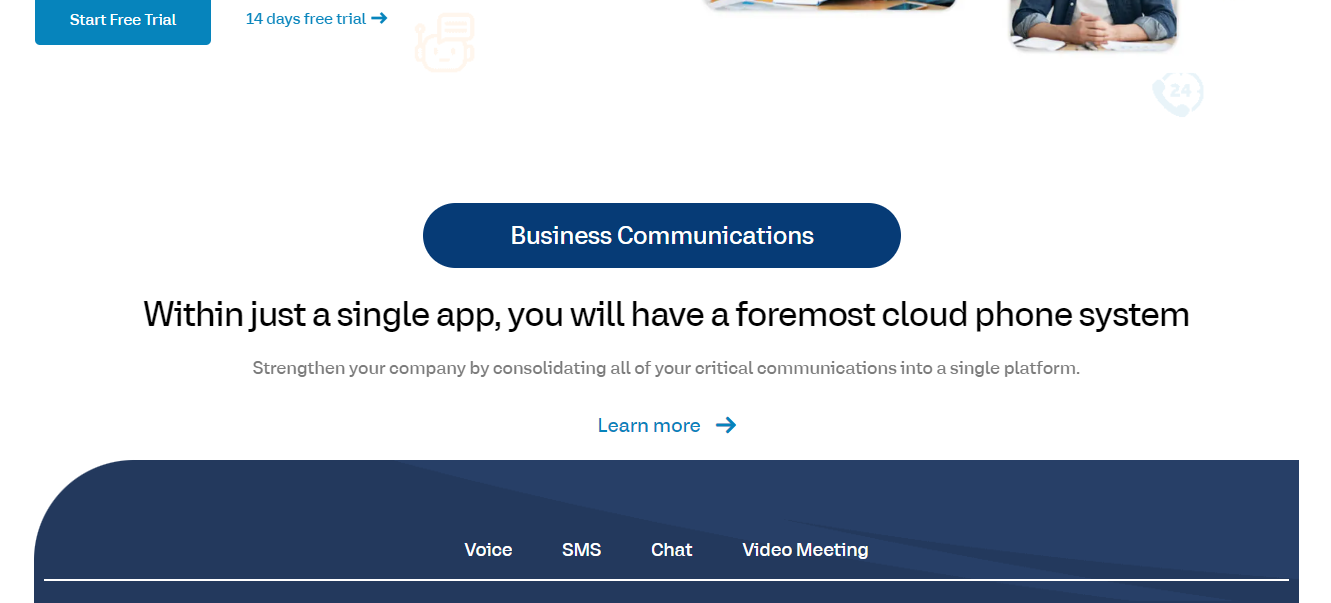Click the arrow beside 14 days free trial
The height and width of the screenshot is (603, 1331).
point(379,18)
